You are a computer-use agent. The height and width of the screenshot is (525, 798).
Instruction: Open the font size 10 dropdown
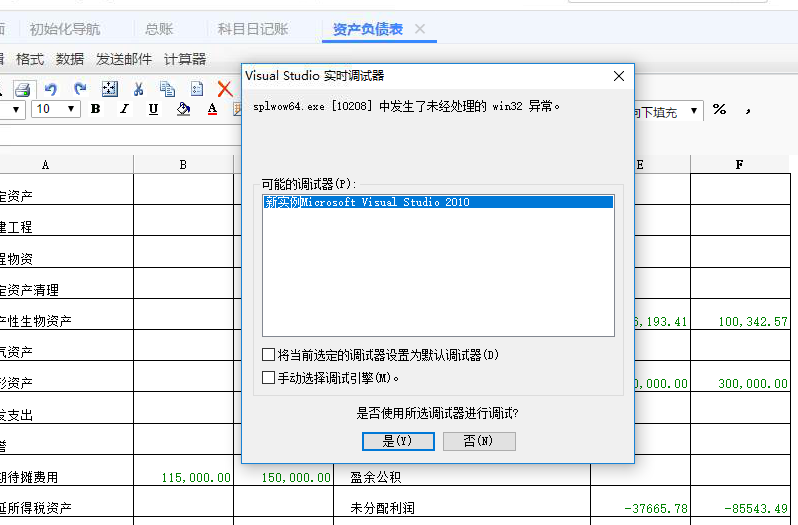(x=71, y=109)
